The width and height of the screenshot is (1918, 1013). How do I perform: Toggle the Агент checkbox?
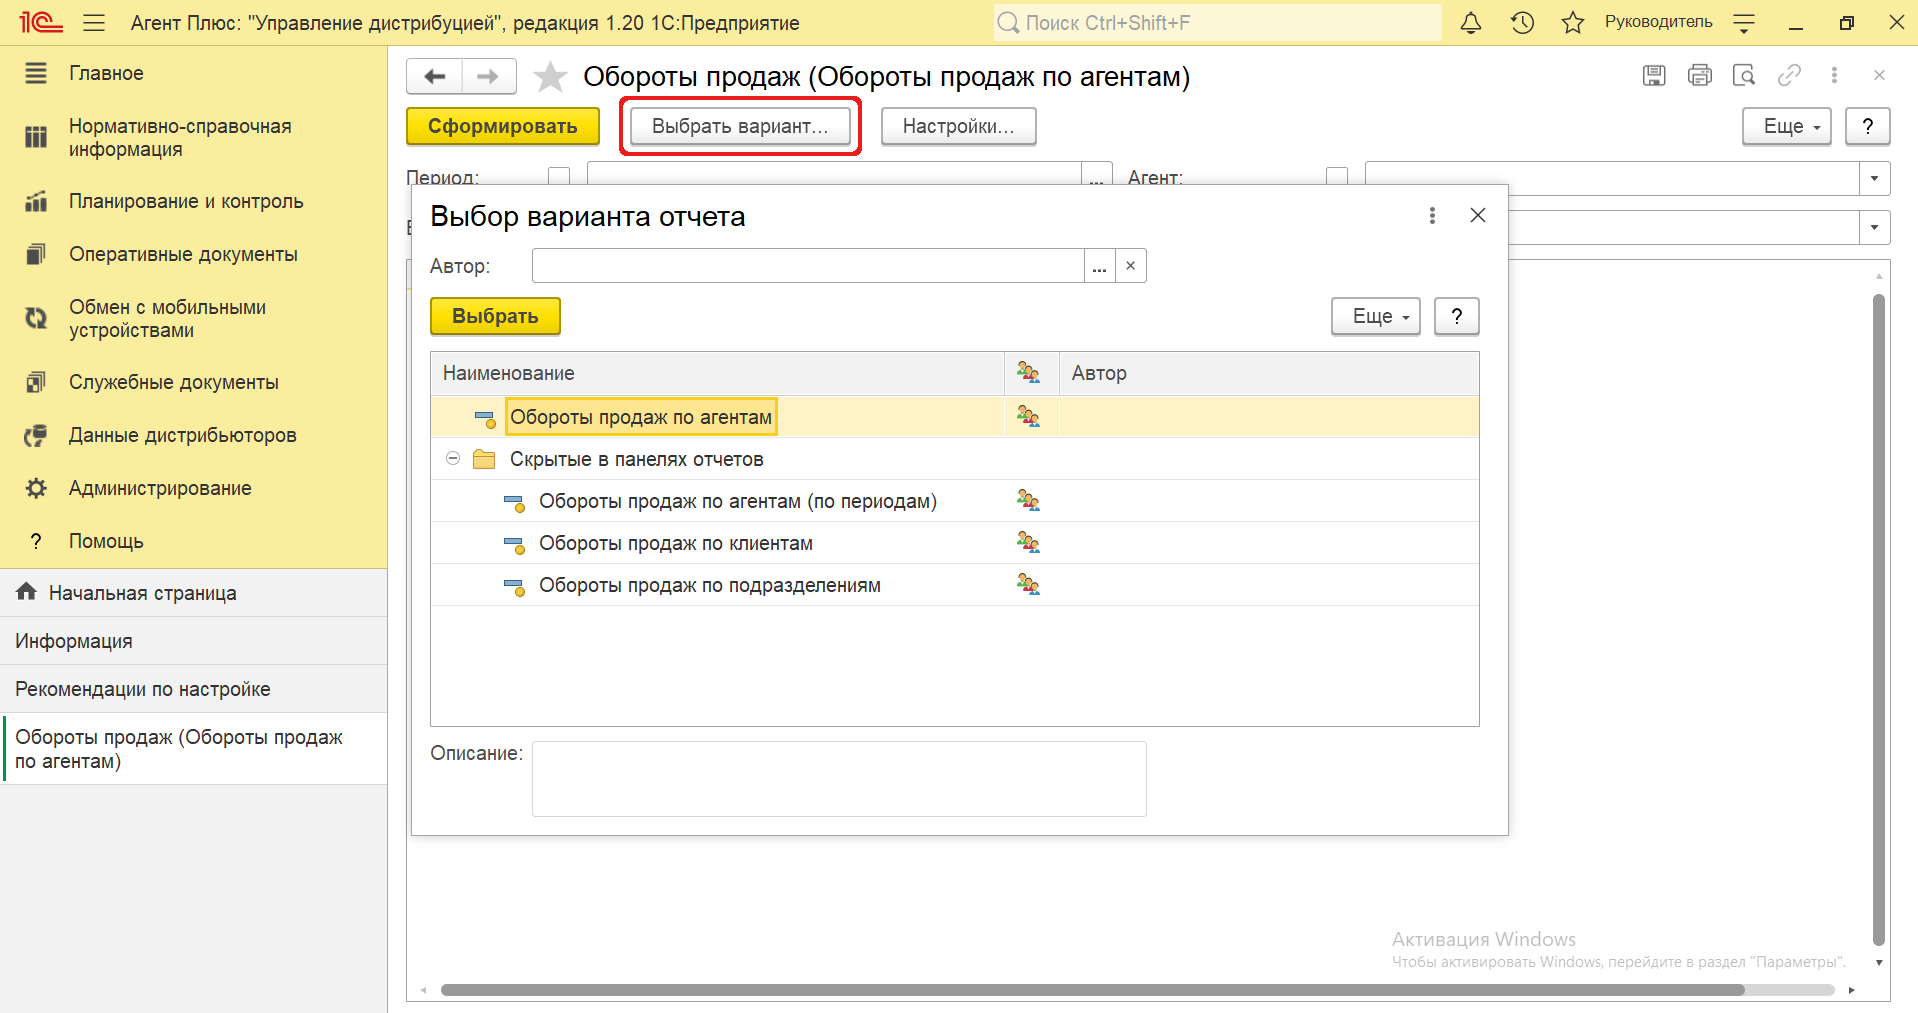click(x=1336, y=176)
